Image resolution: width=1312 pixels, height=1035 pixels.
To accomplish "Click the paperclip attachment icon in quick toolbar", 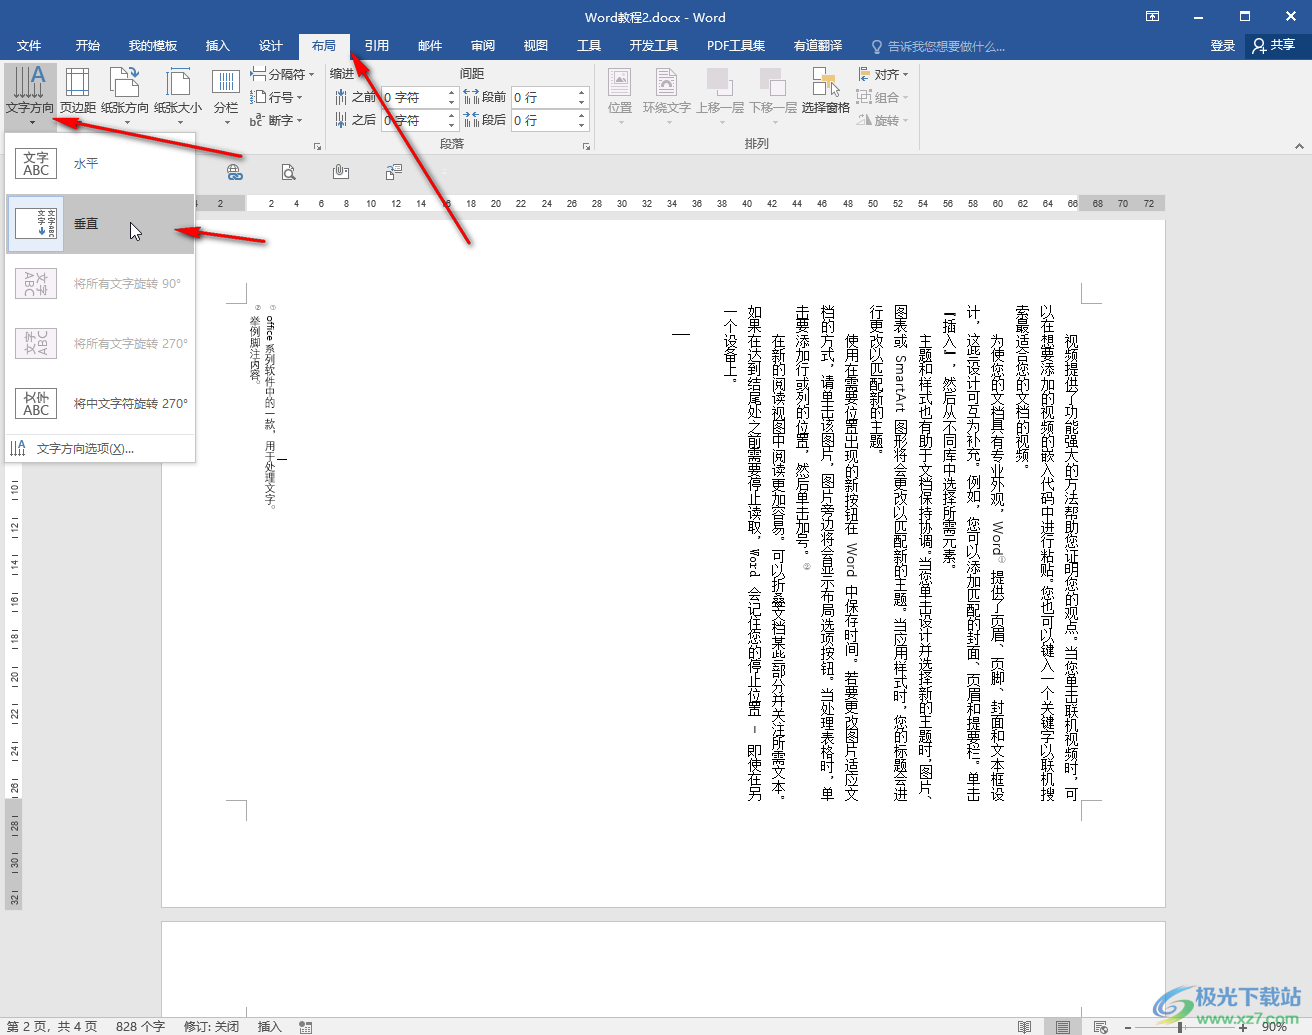I will point(341,172).
